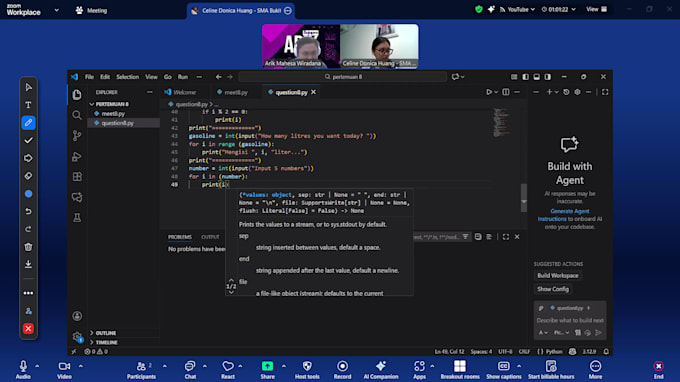Open more annotation options ellipsis
Screen dimensions: 680x382
28,293
